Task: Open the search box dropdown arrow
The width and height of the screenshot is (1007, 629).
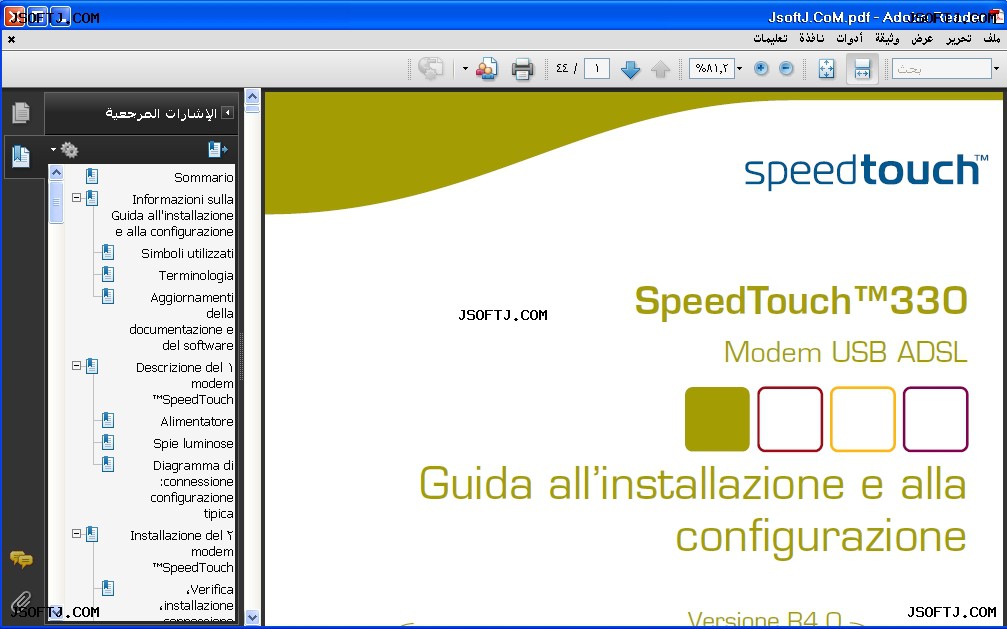Action: pos(997,69)
